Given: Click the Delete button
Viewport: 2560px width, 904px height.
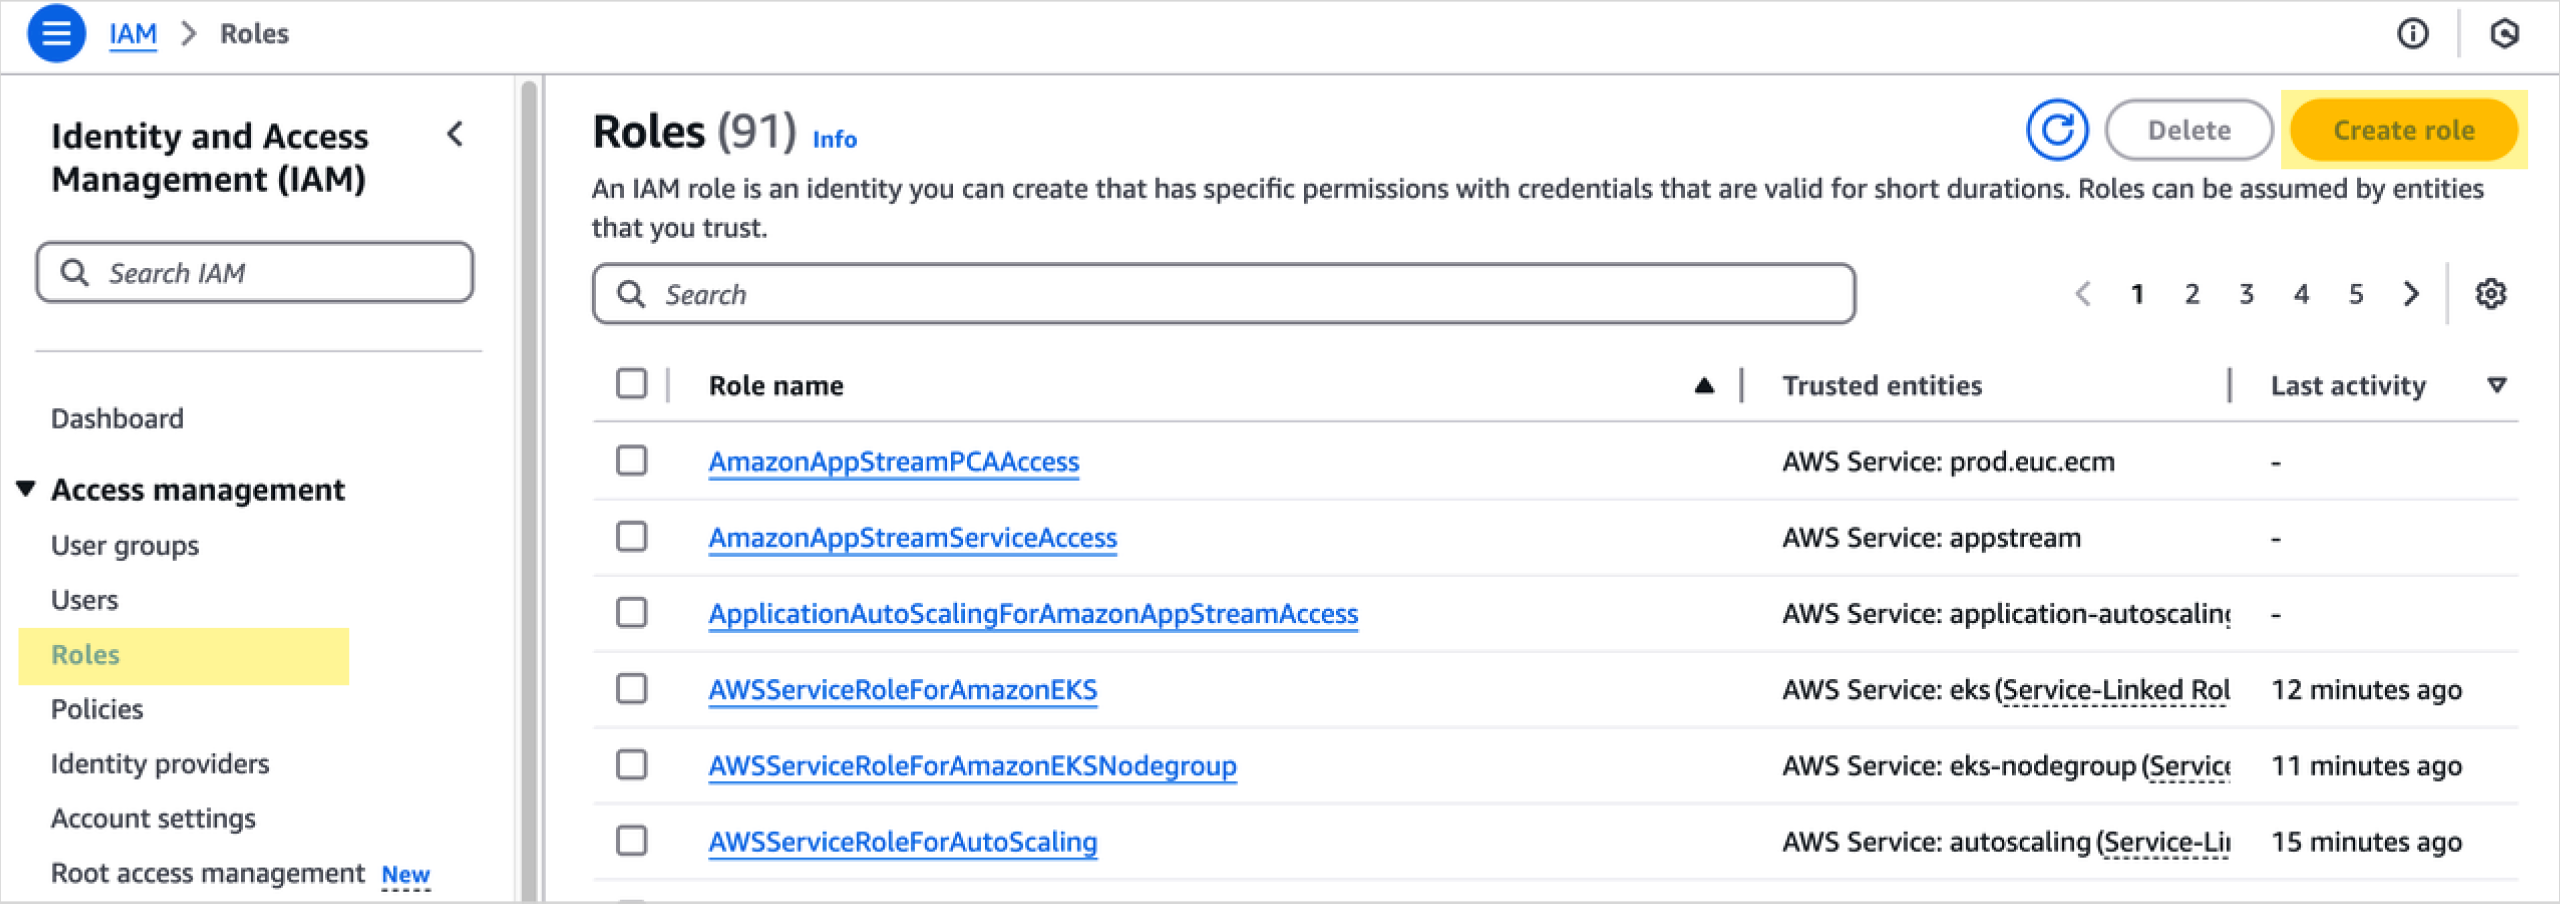Looking at the screenshot, I should point(2189,130).
